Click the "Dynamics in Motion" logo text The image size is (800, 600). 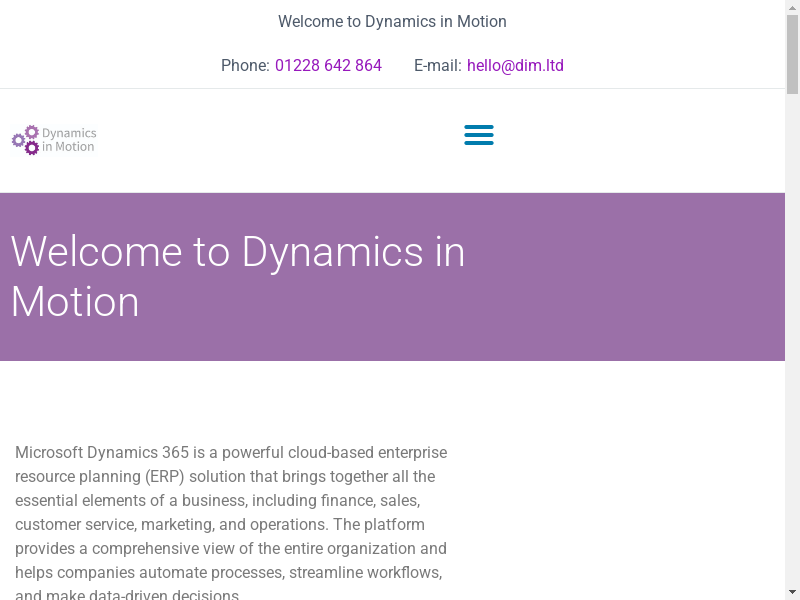click(69, 140)
